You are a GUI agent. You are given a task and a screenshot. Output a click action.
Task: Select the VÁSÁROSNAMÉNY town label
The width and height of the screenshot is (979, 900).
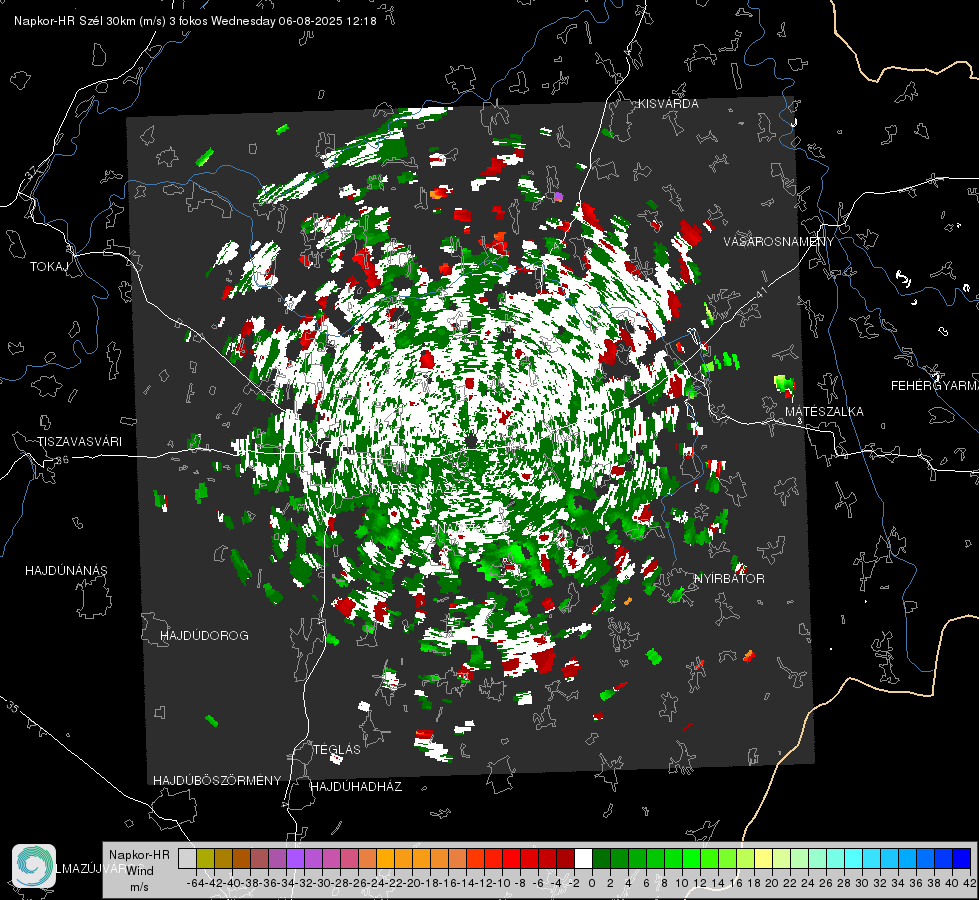point(779,242)
